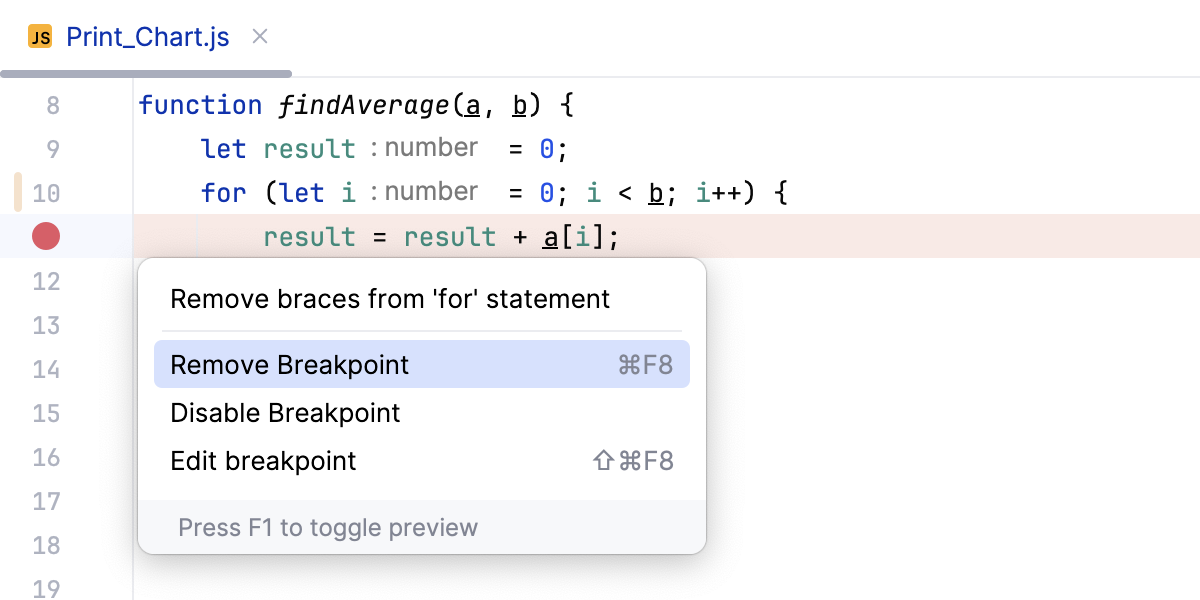The width and height of the screenshot is (1200, 600).
Task: Close the Print_Chart.js editor tab
Action: pos(259,36)
